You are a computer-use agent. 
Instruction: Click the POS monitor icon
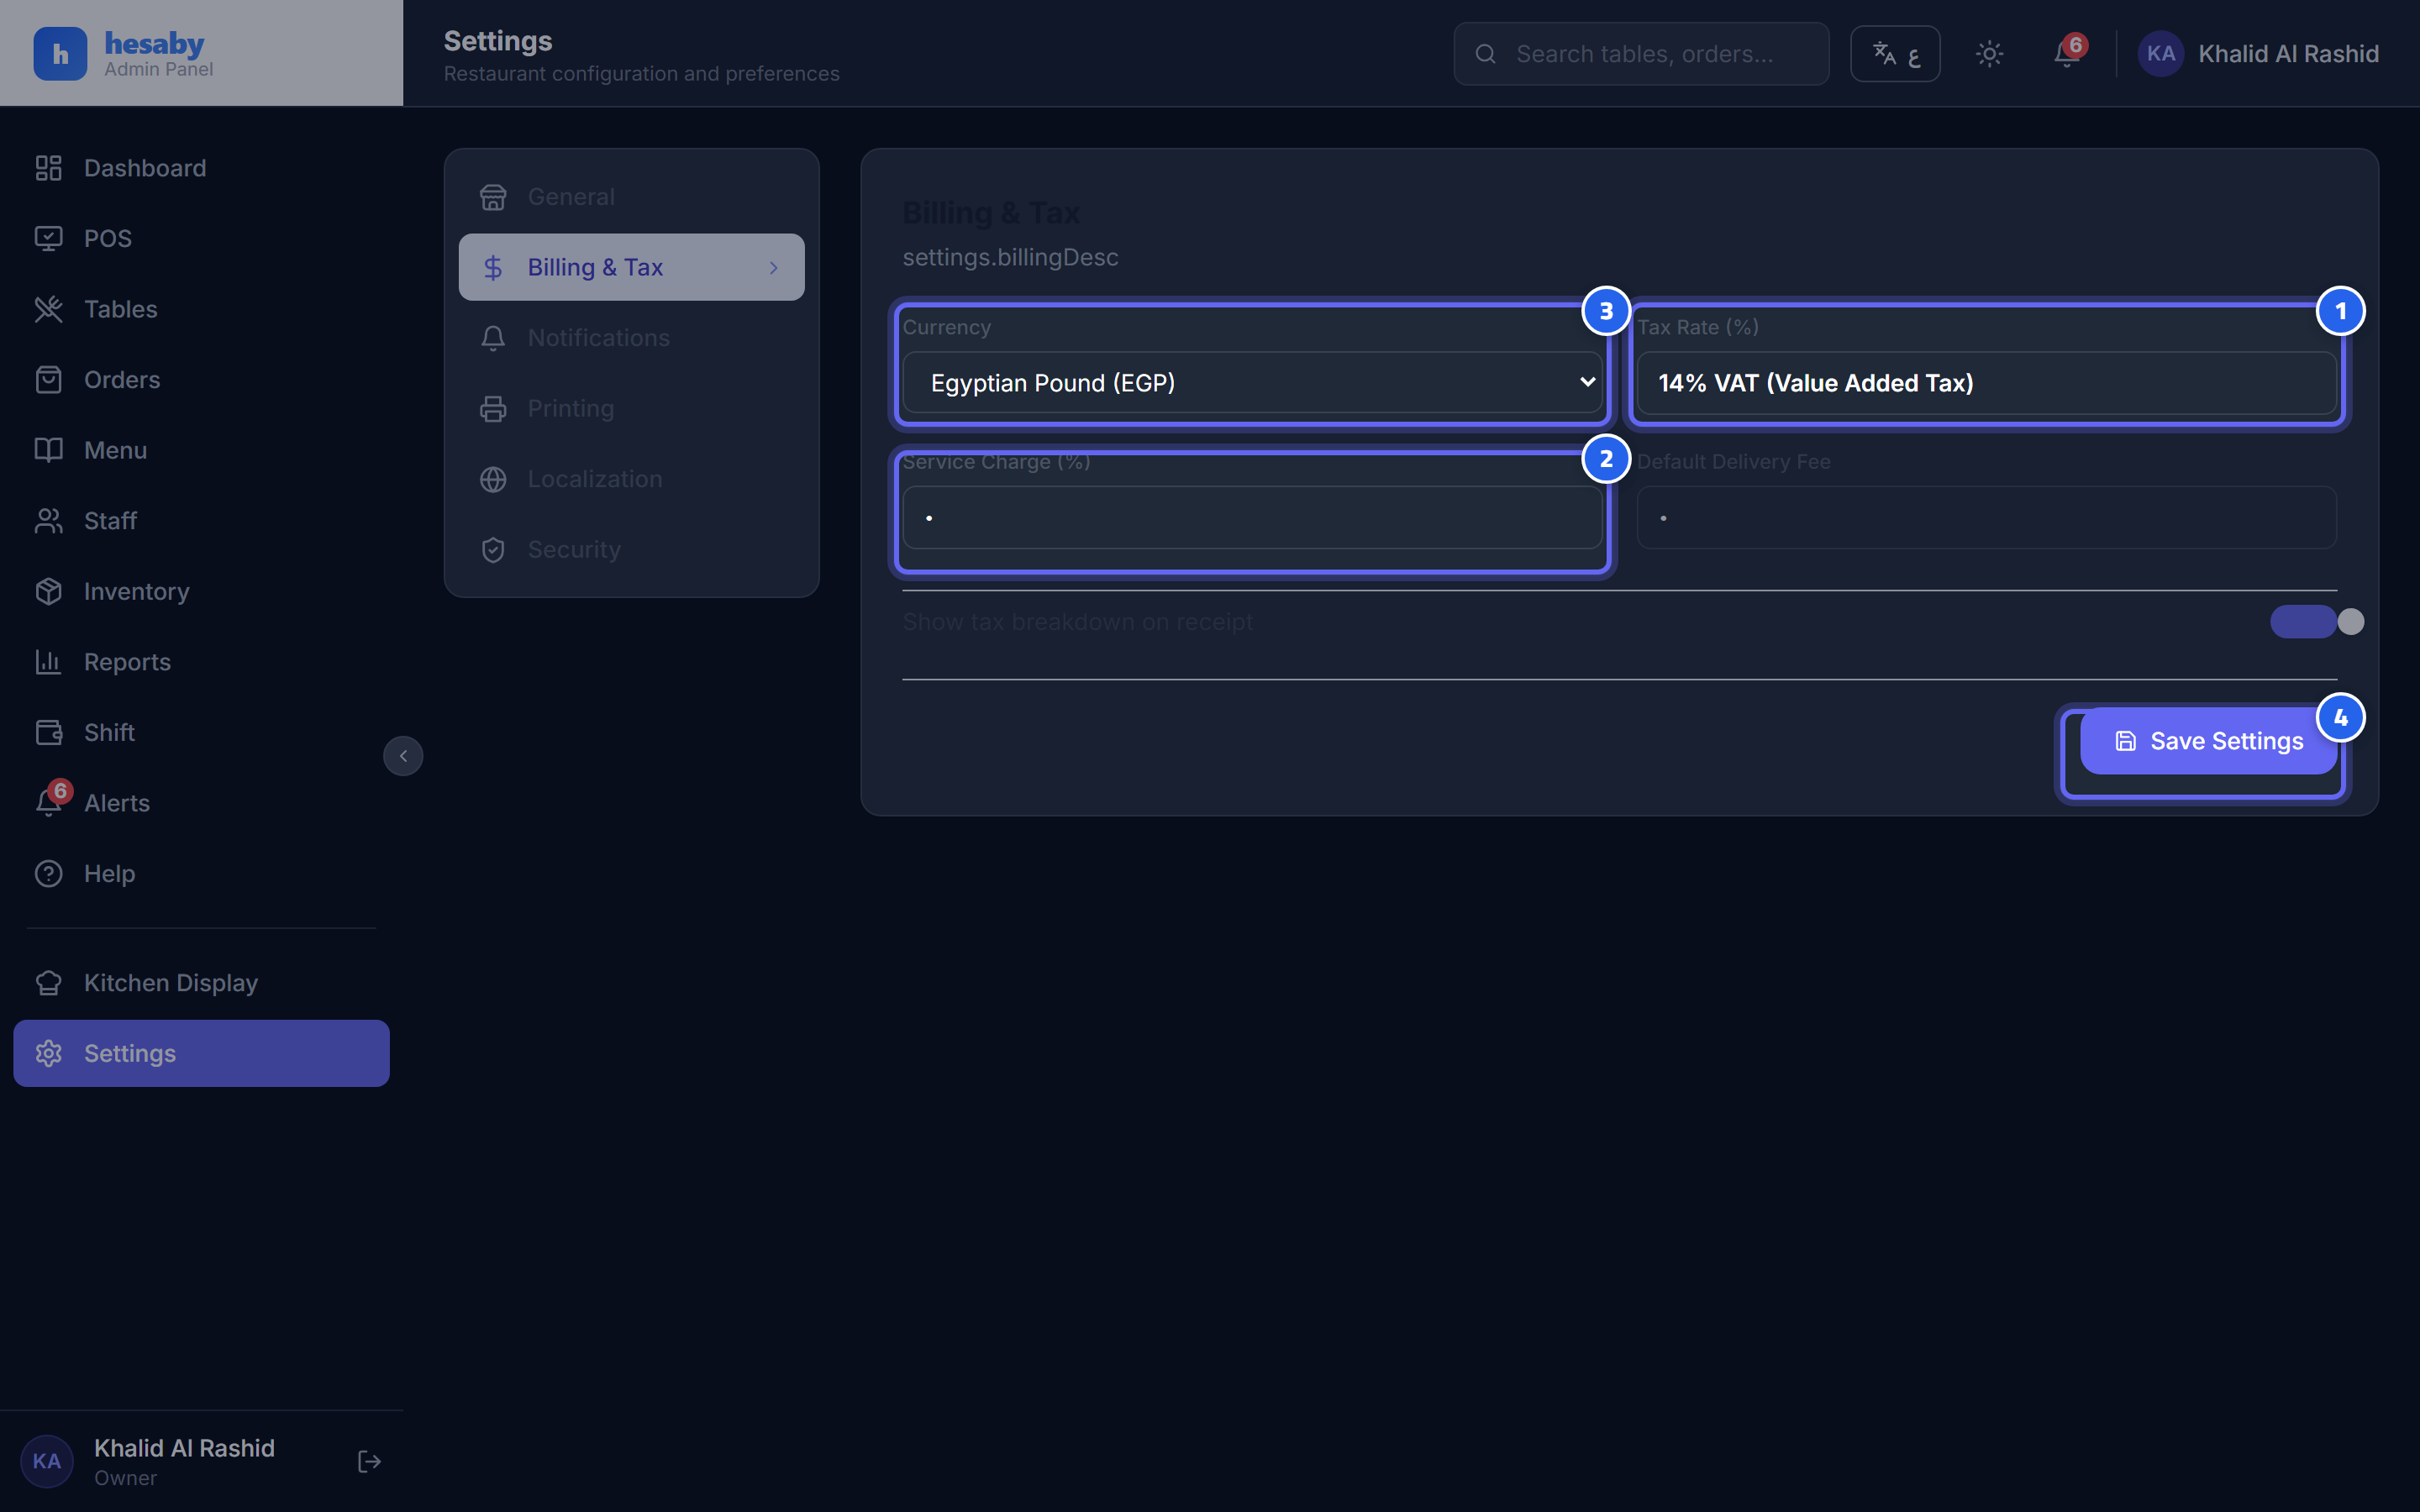pos(48,238)
